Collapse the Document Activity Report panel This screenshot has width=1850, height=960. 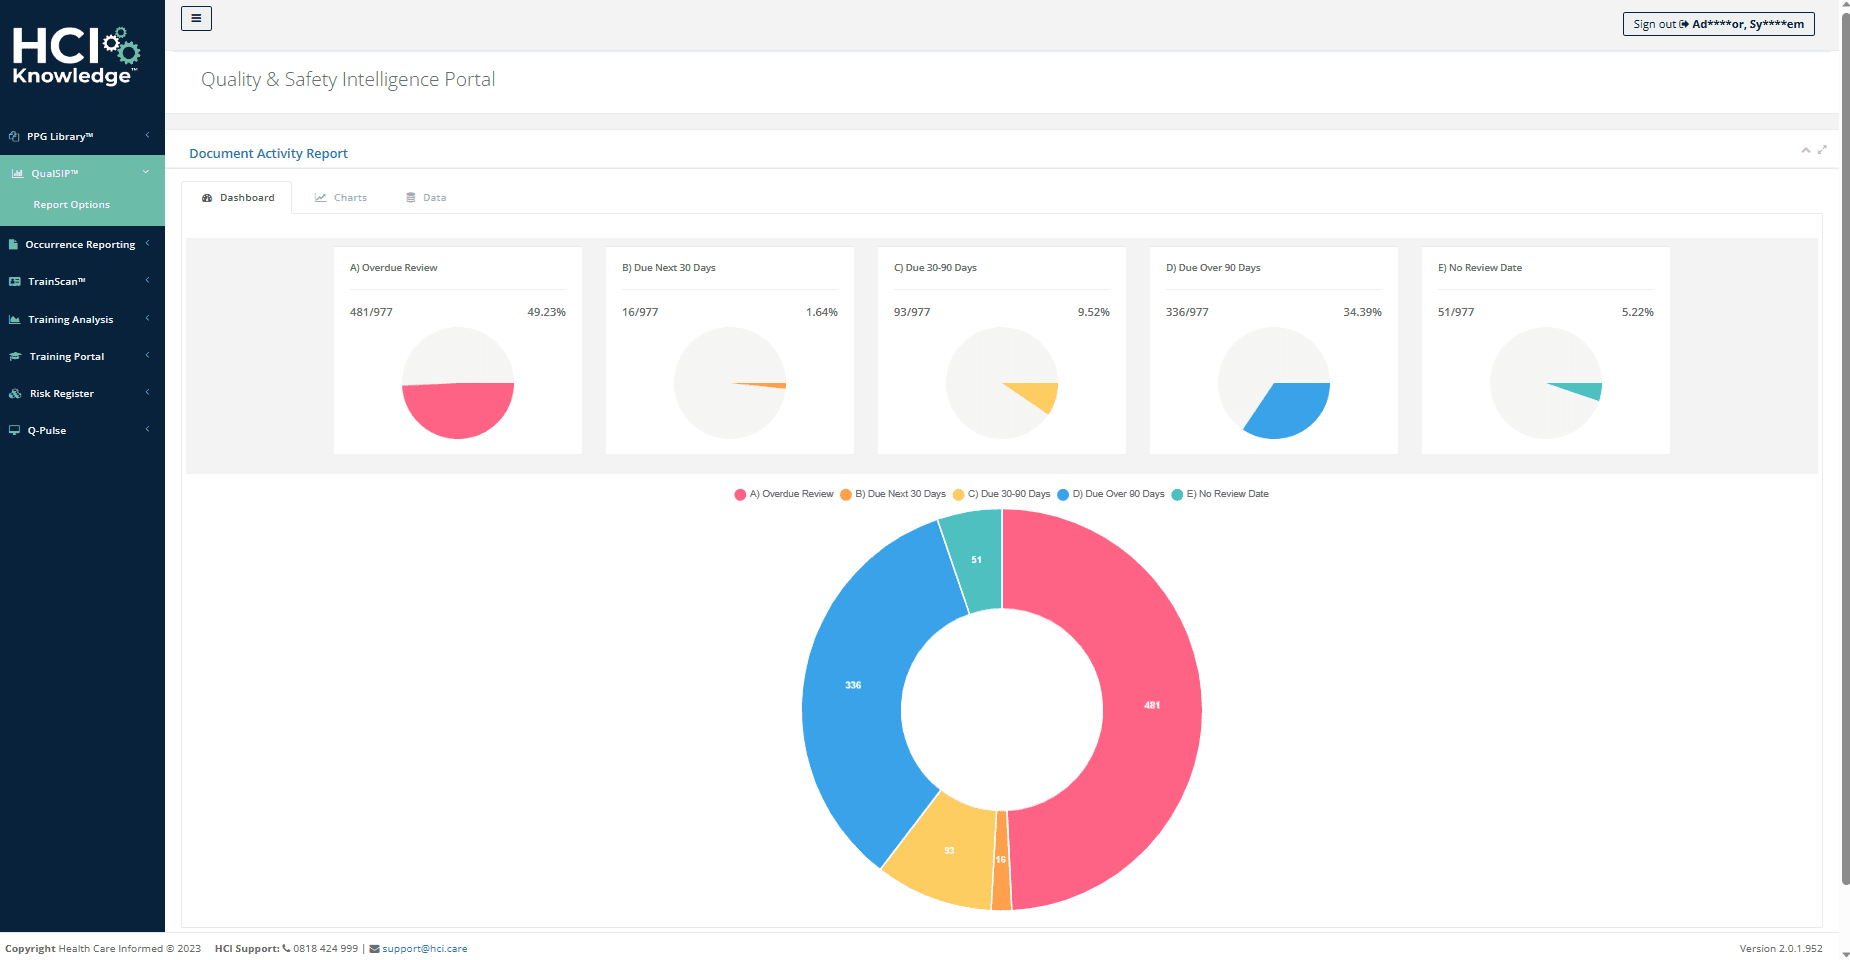tap(1805, 150)
